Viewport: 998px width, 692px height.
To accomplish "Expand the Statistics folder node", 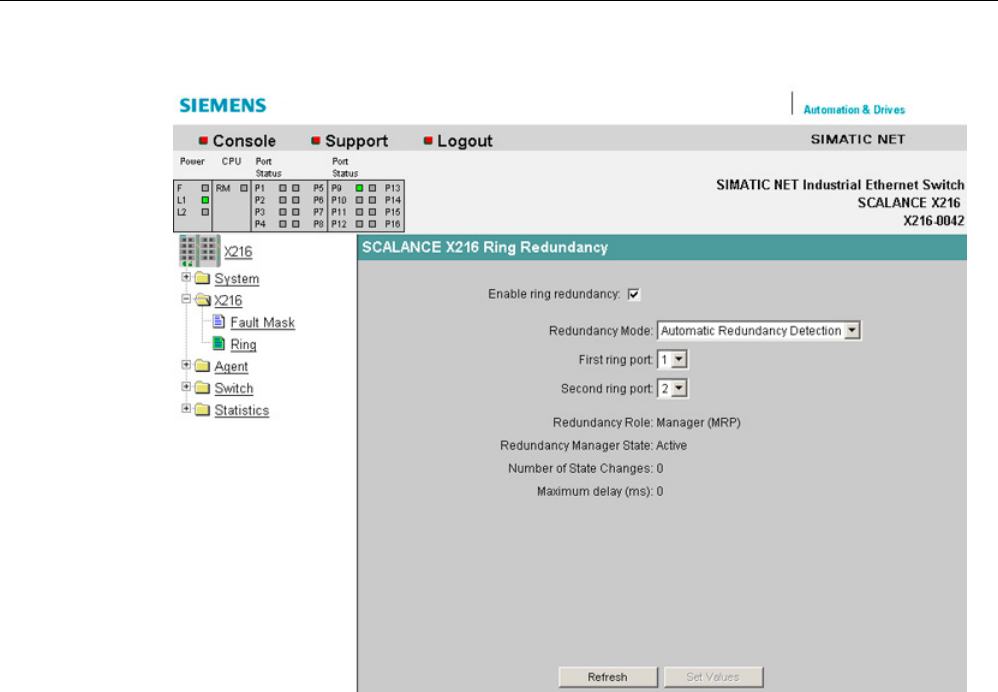I will coord(186,408).
